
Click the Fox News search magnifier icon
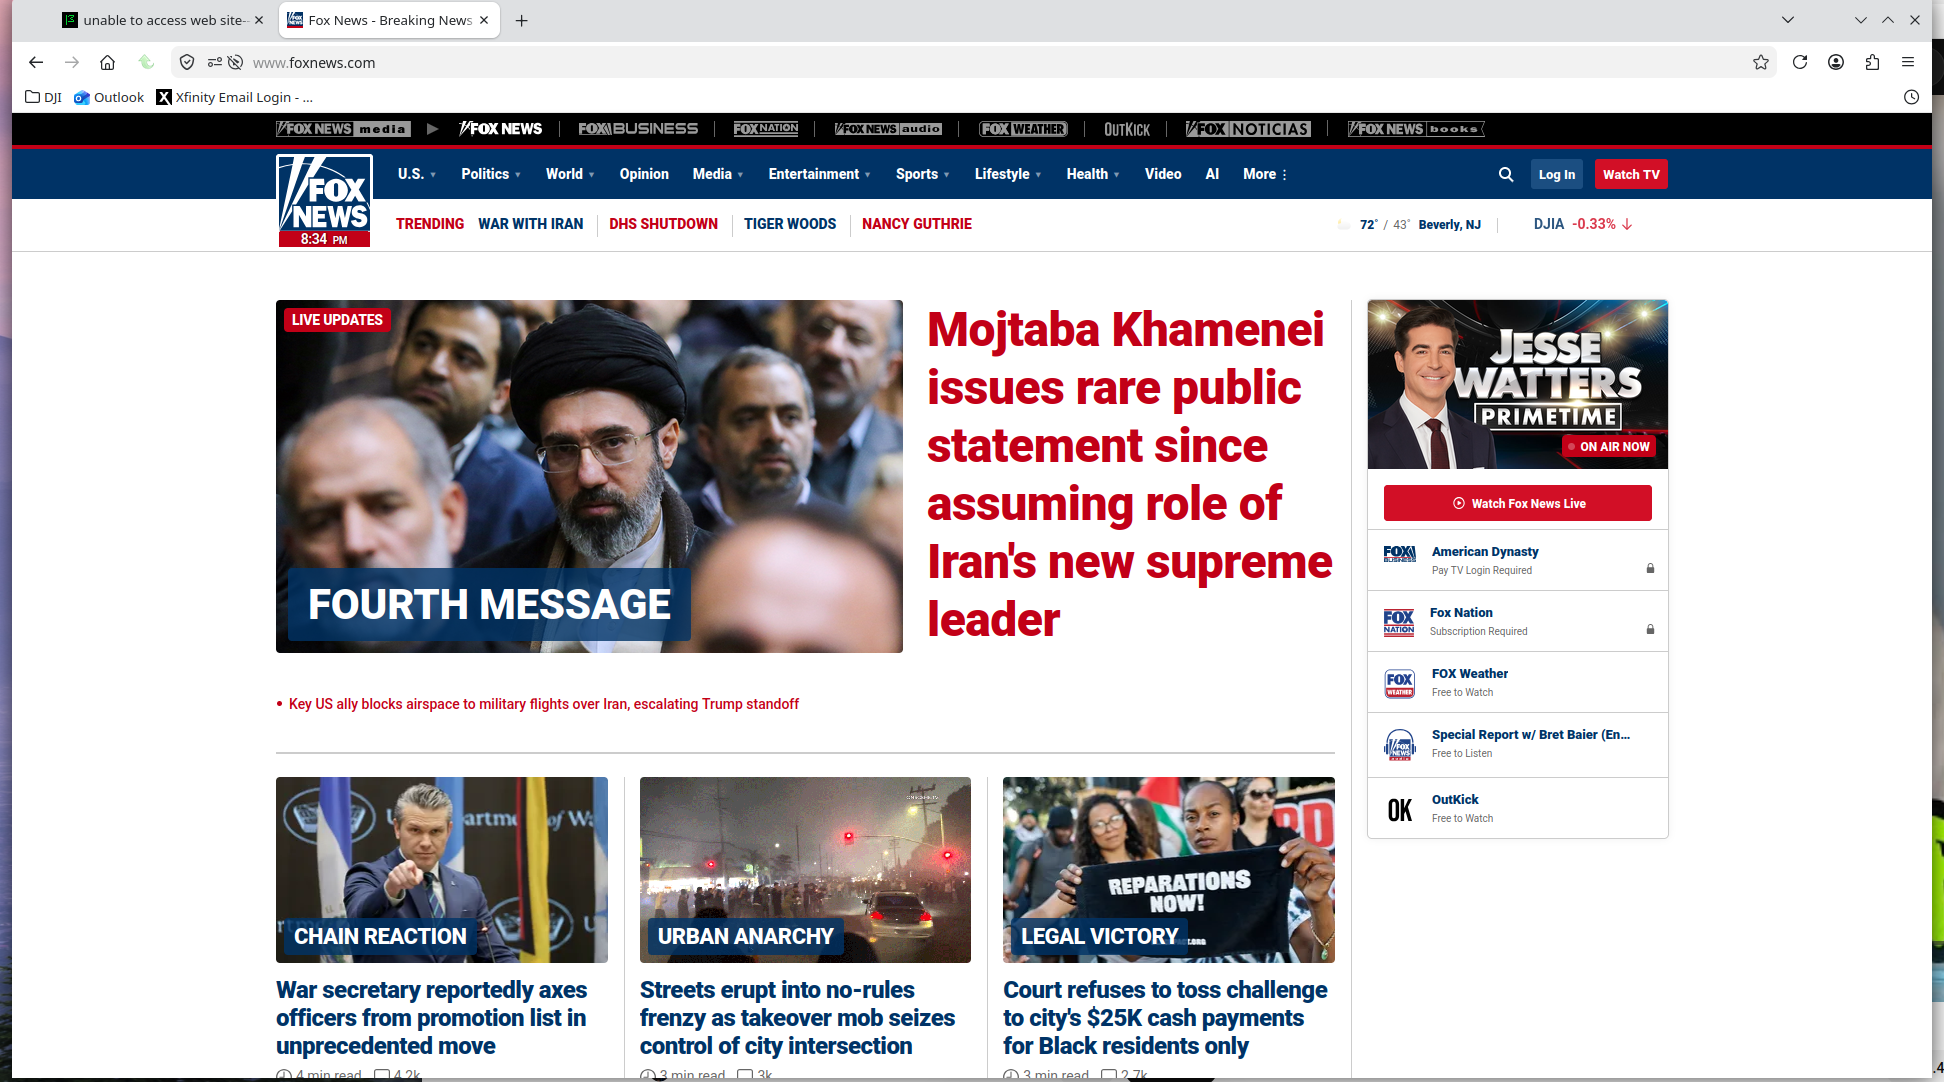[1505, 174]
